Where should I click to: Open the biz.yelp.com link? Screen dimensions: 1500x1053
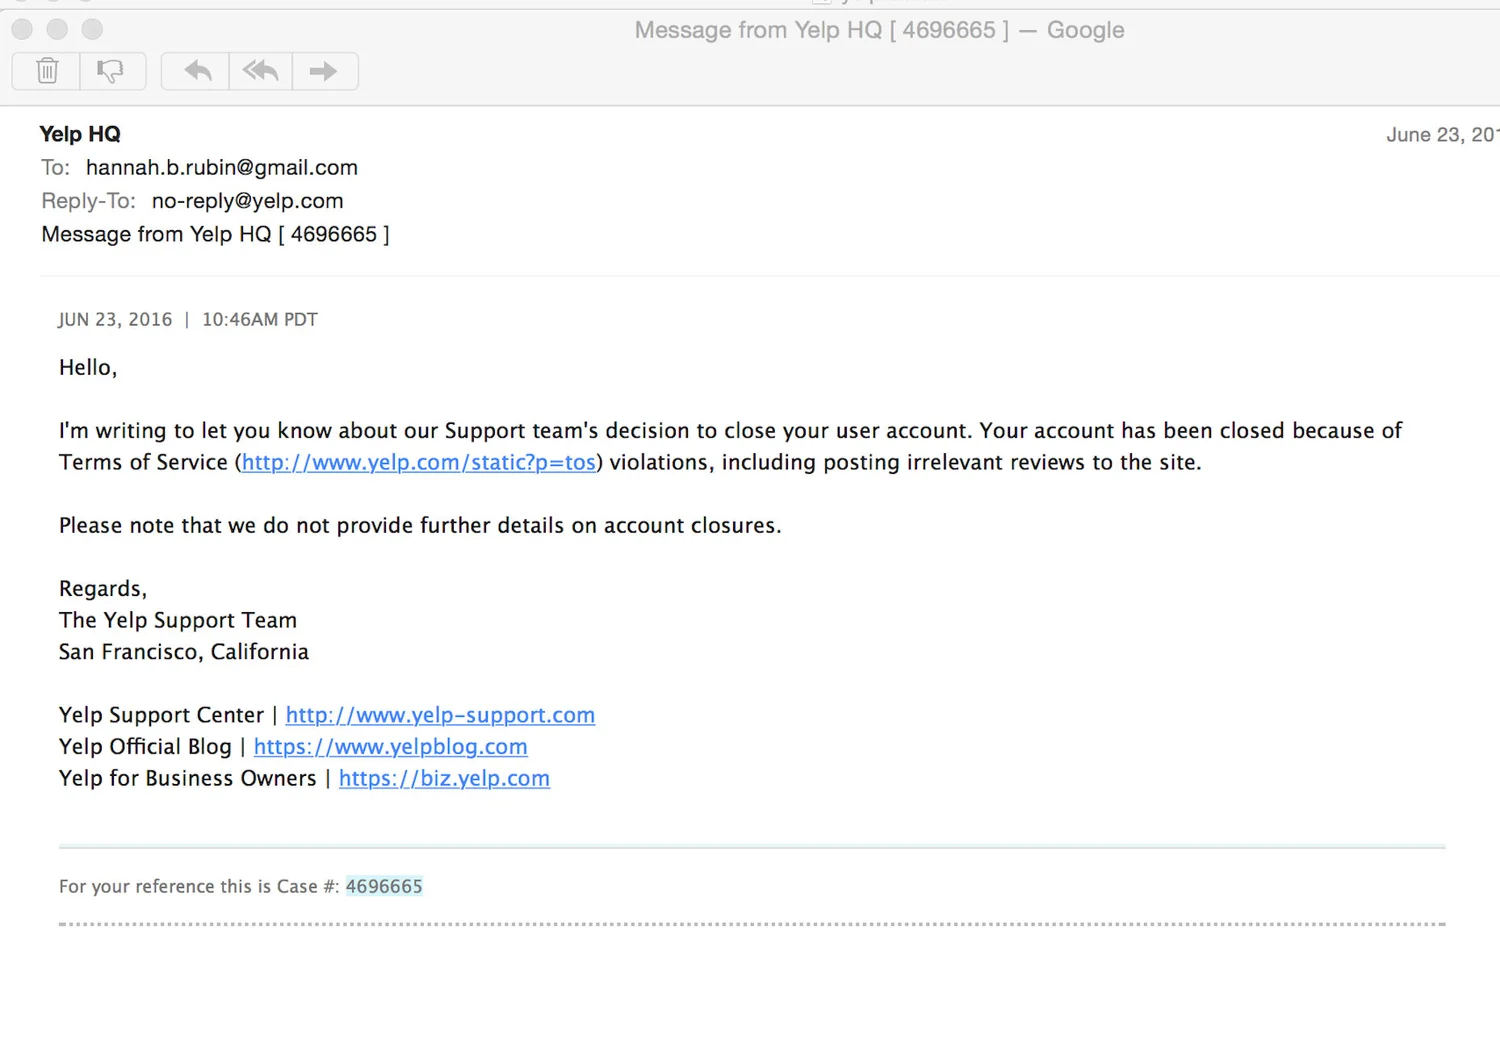(x=444, y=778)
